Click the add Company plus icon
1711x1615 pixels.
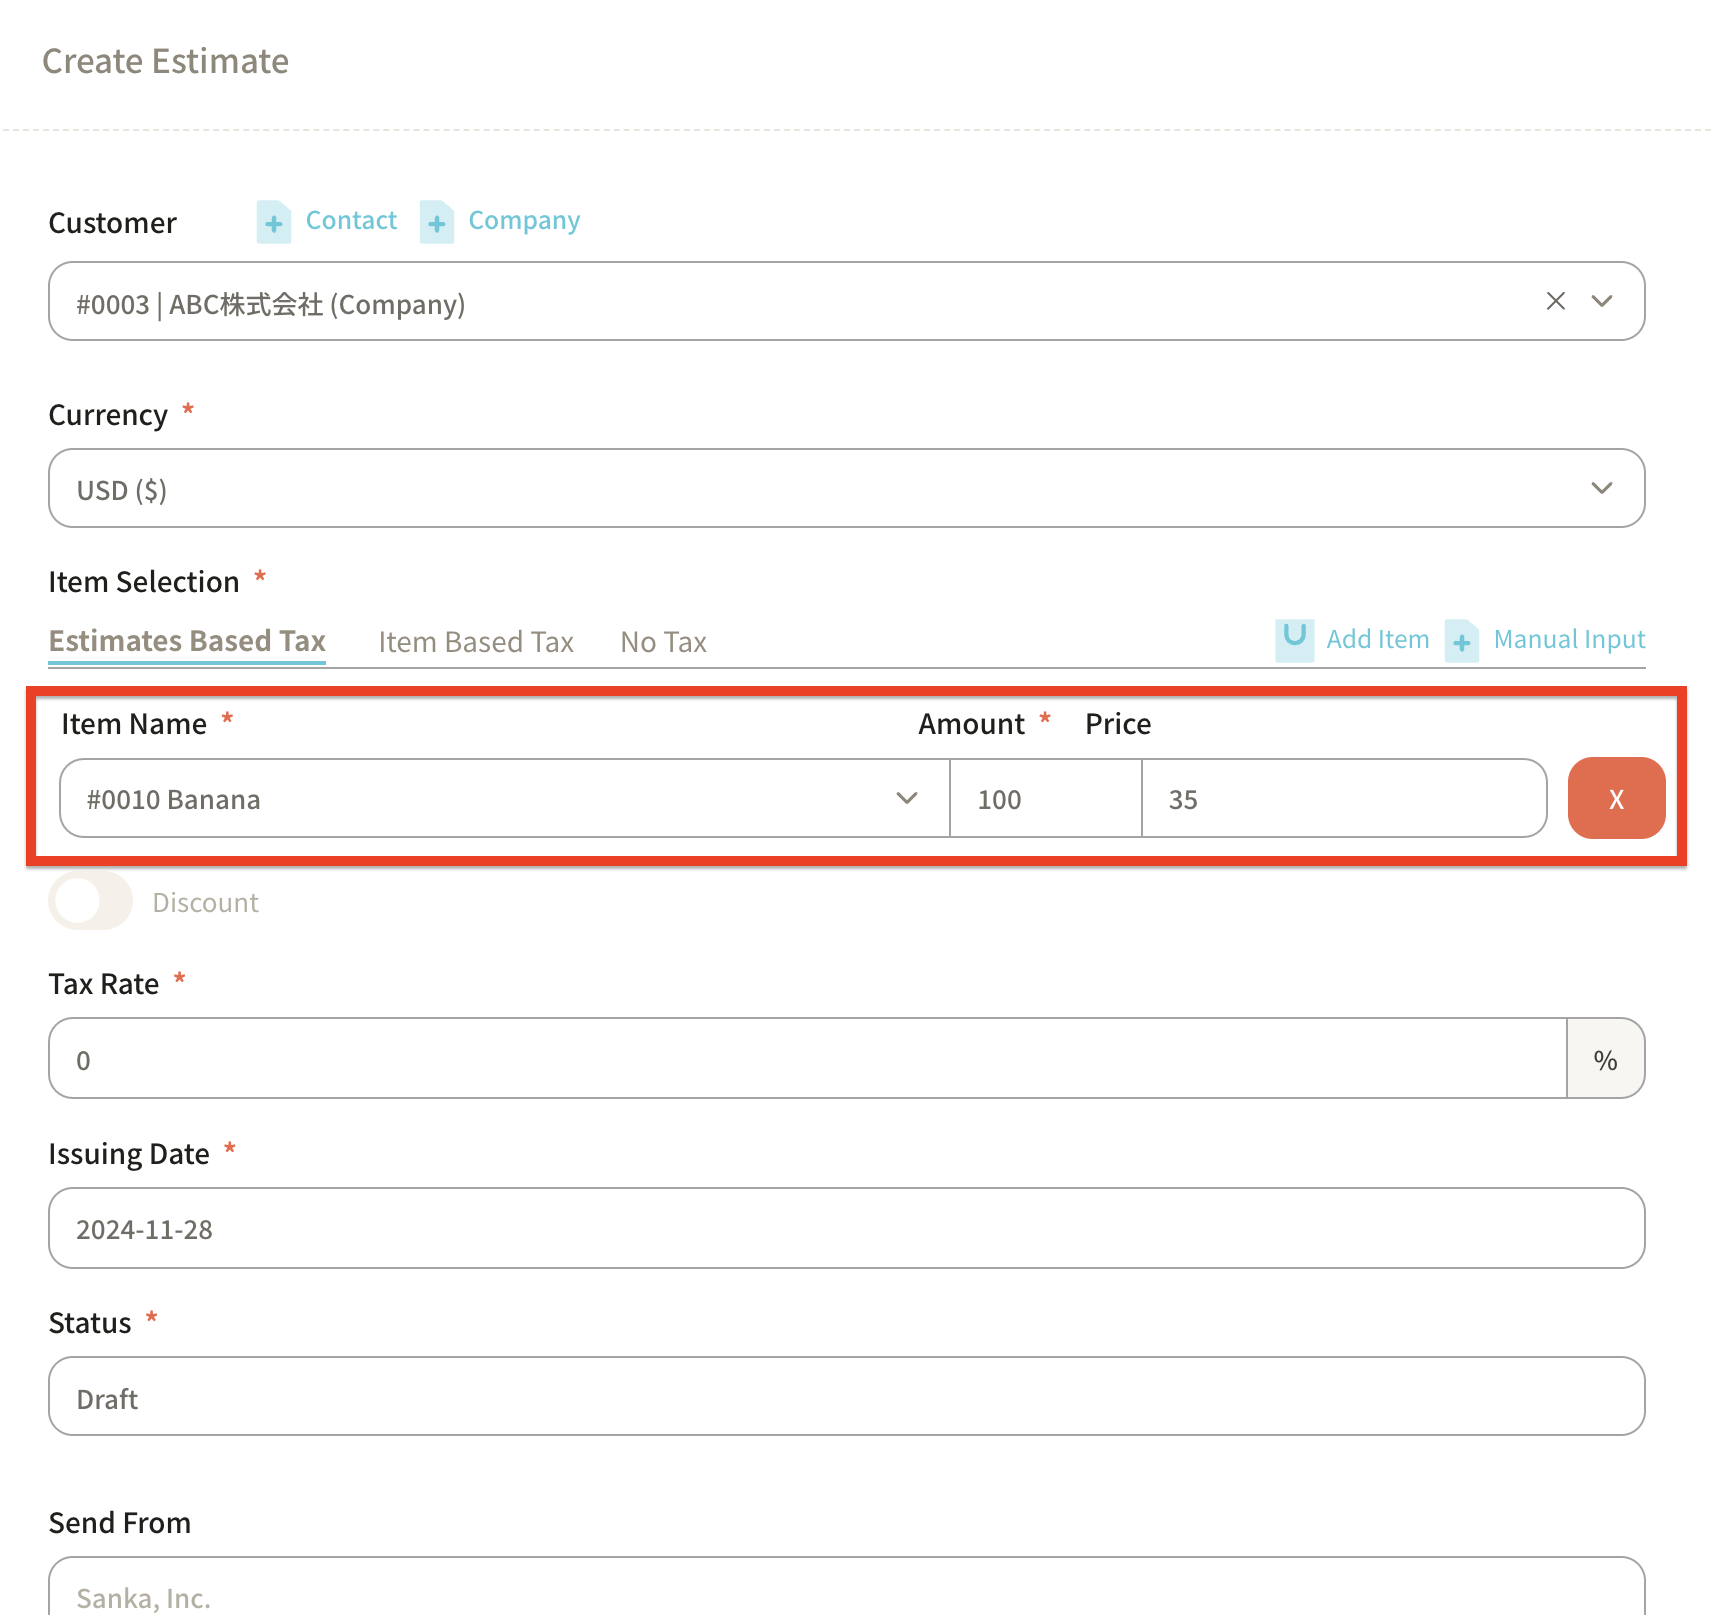437,222
